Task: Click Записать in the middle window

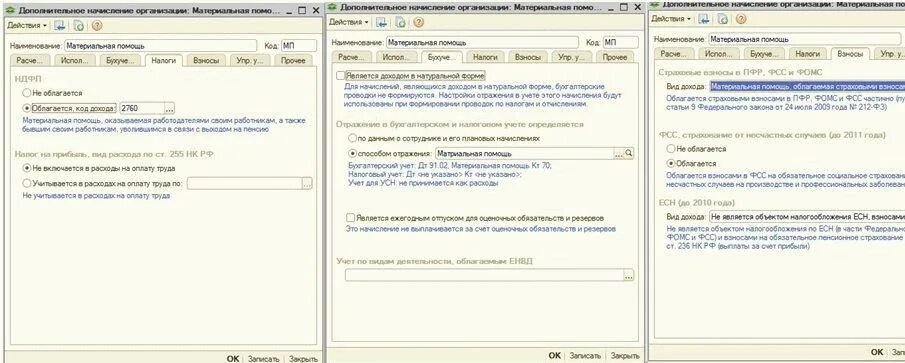Action: [x=585, y=355]
